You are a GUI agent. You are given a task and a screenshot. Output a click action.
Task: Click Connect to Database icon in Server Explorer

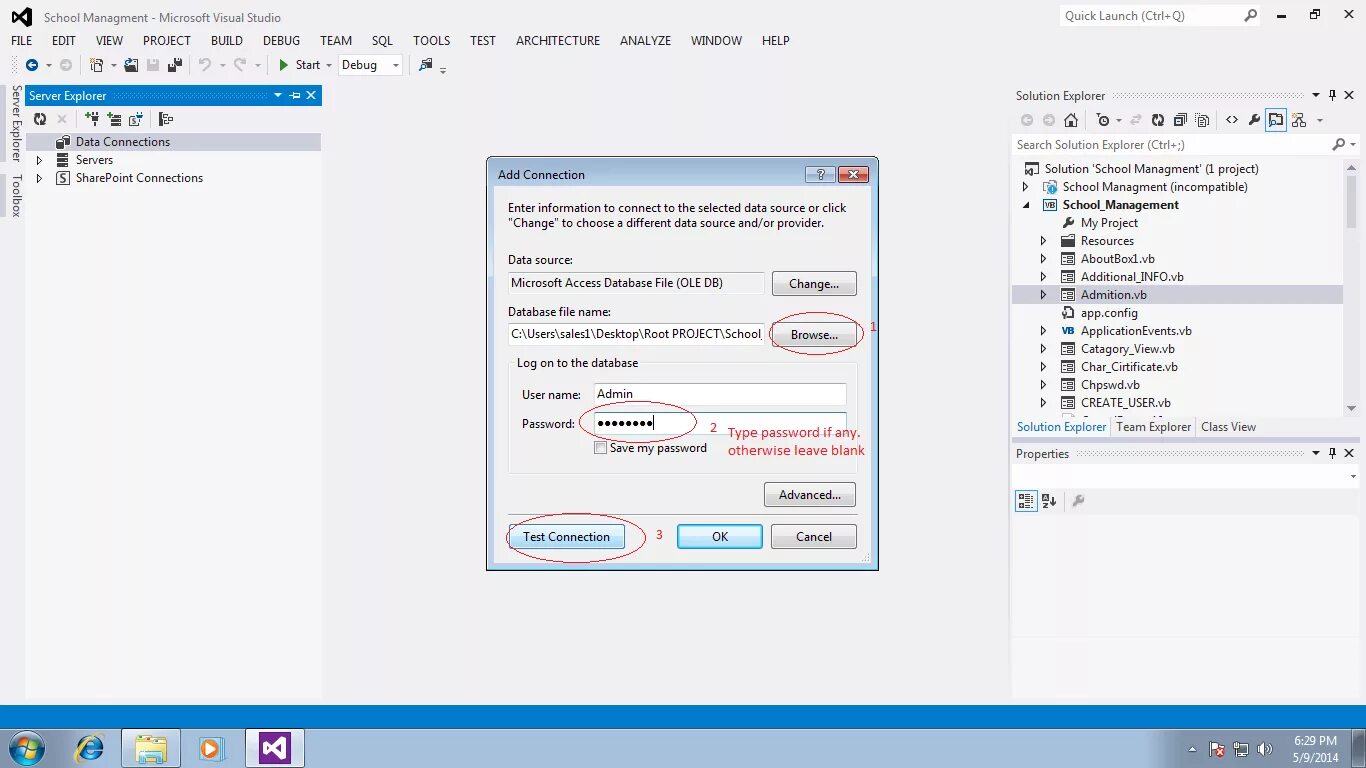(92, 119)
